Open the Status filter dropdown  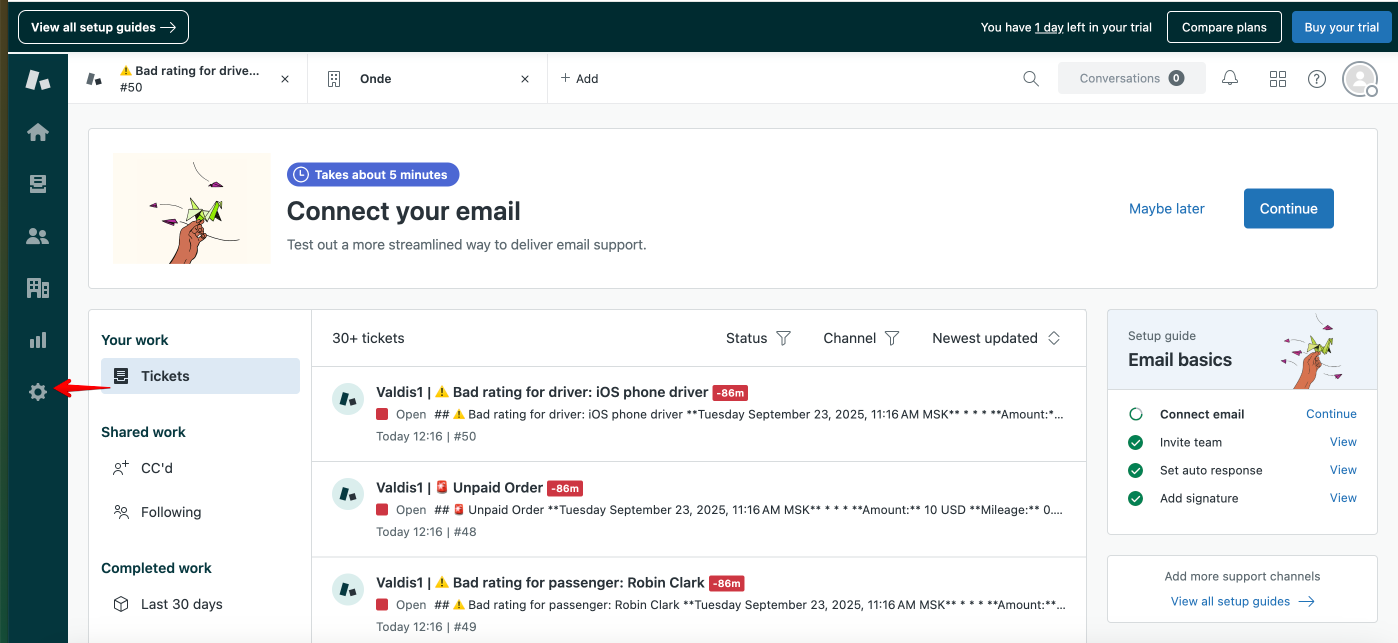pyautogui.click(x=758, y=338)
